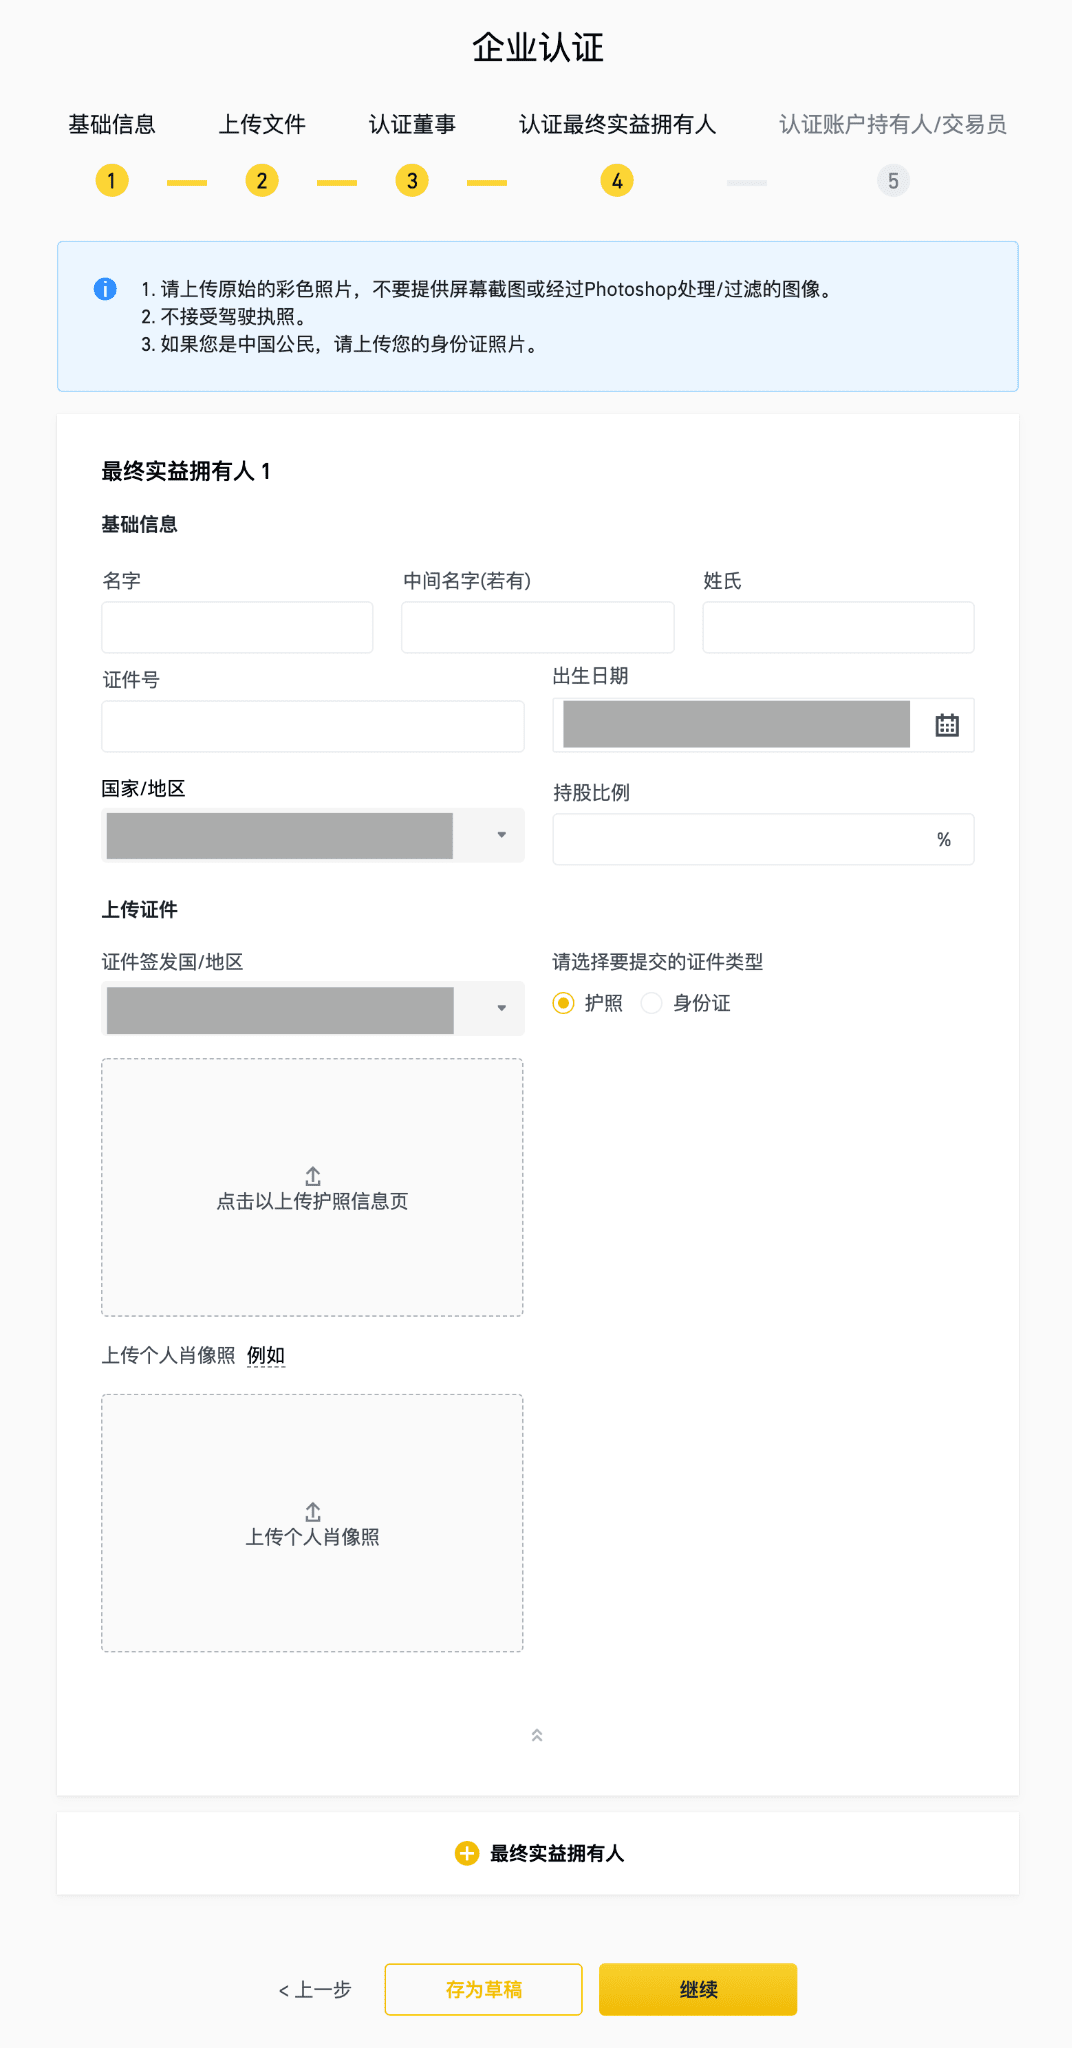Click the blue info icon in notice
1072x2048 pixels.
(x=105, y=289)
